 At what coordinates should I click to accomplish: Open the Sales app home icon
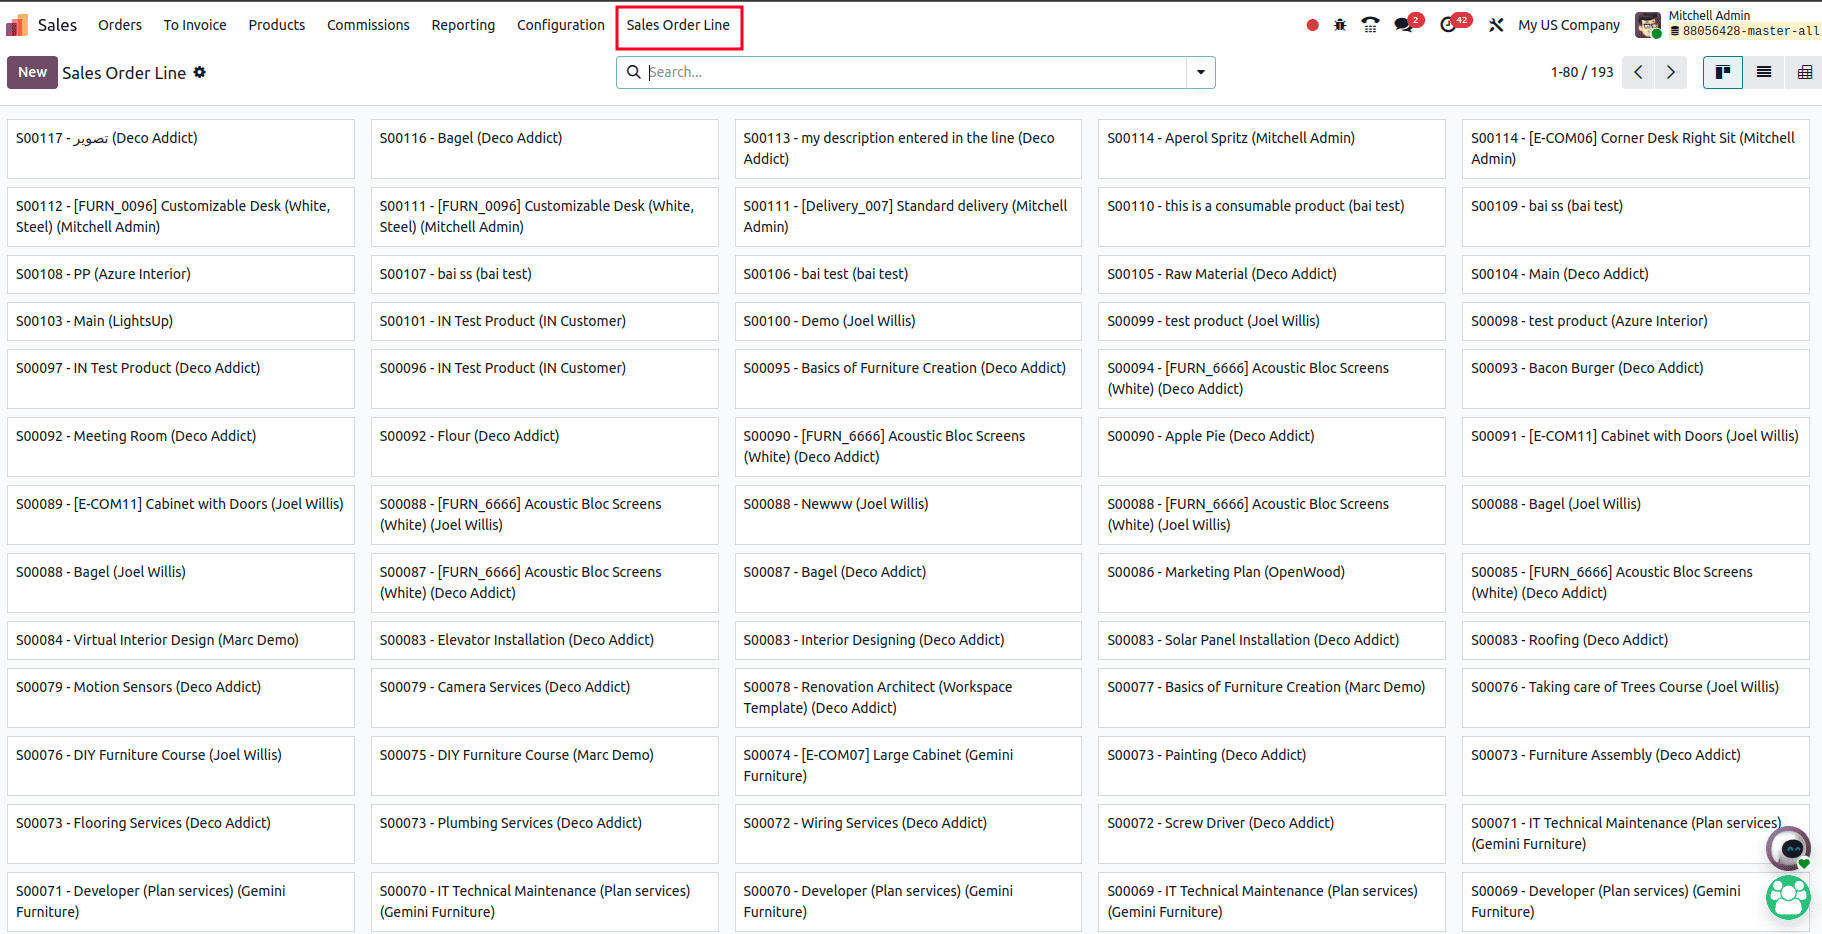coord(17,25)
